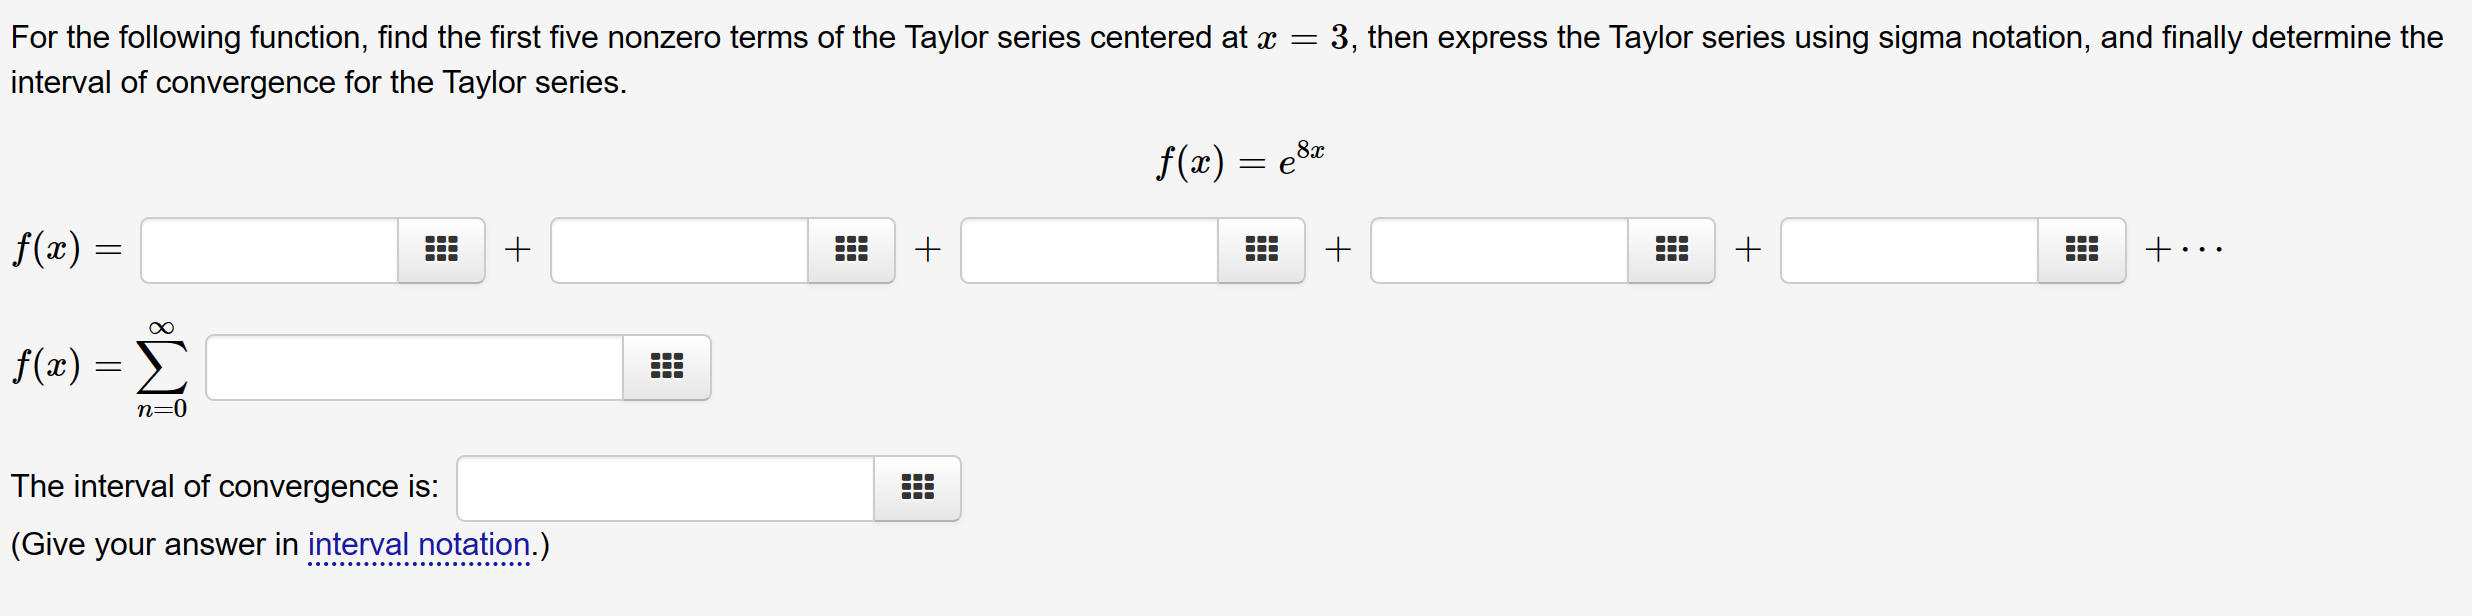Click the infinity symbol above the sigma
The image size is (2472, 616).
(161, 327)
